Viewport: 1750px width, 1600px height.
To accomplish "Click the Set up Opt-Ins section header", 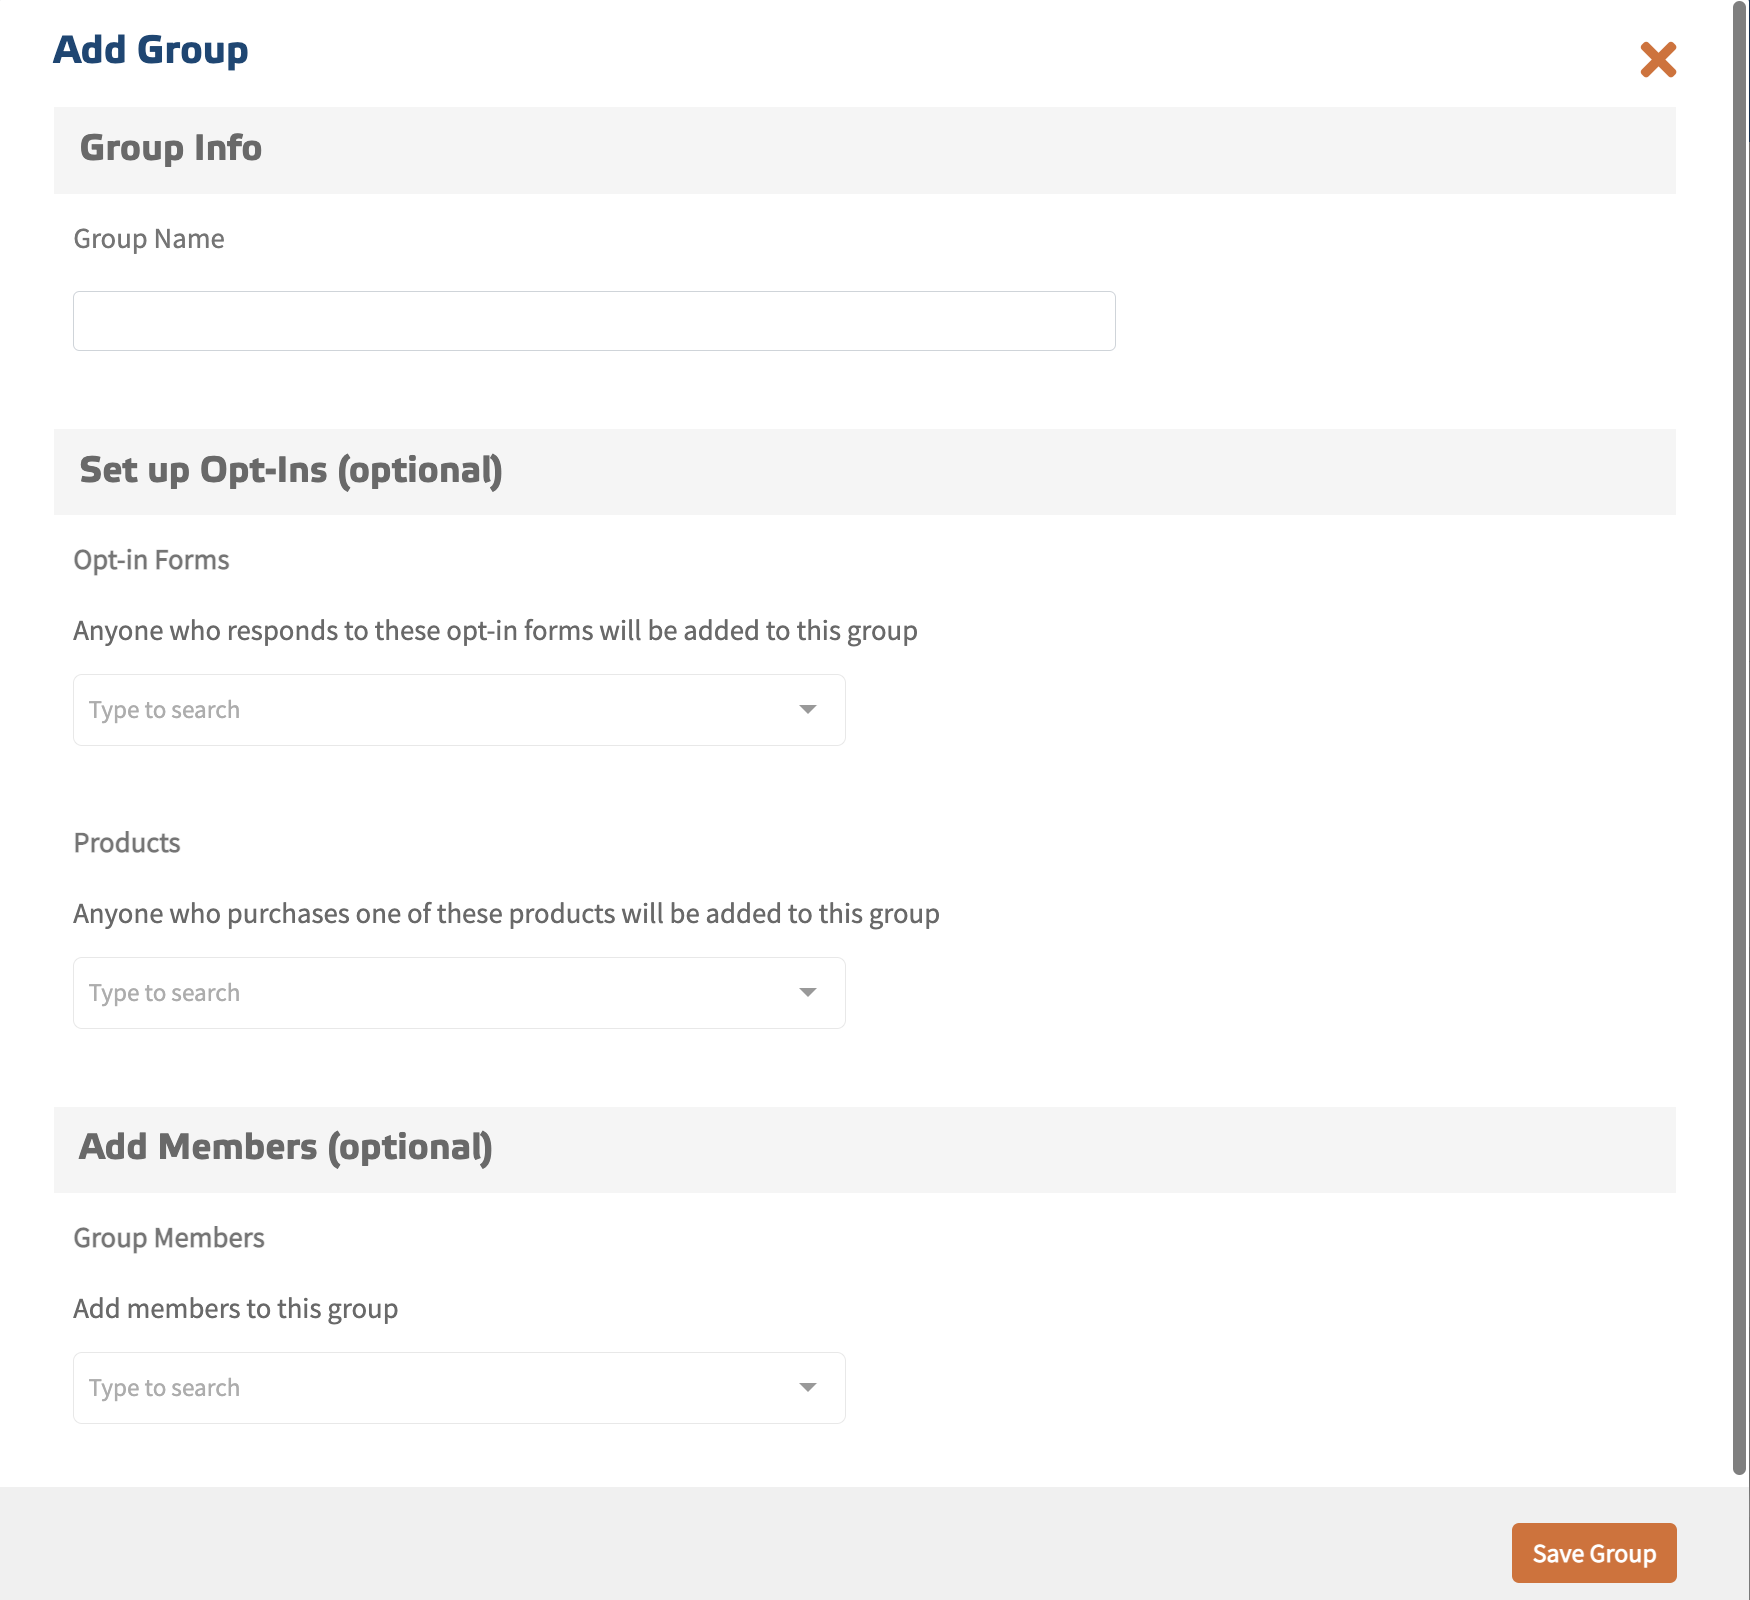I will click(290, 470).
